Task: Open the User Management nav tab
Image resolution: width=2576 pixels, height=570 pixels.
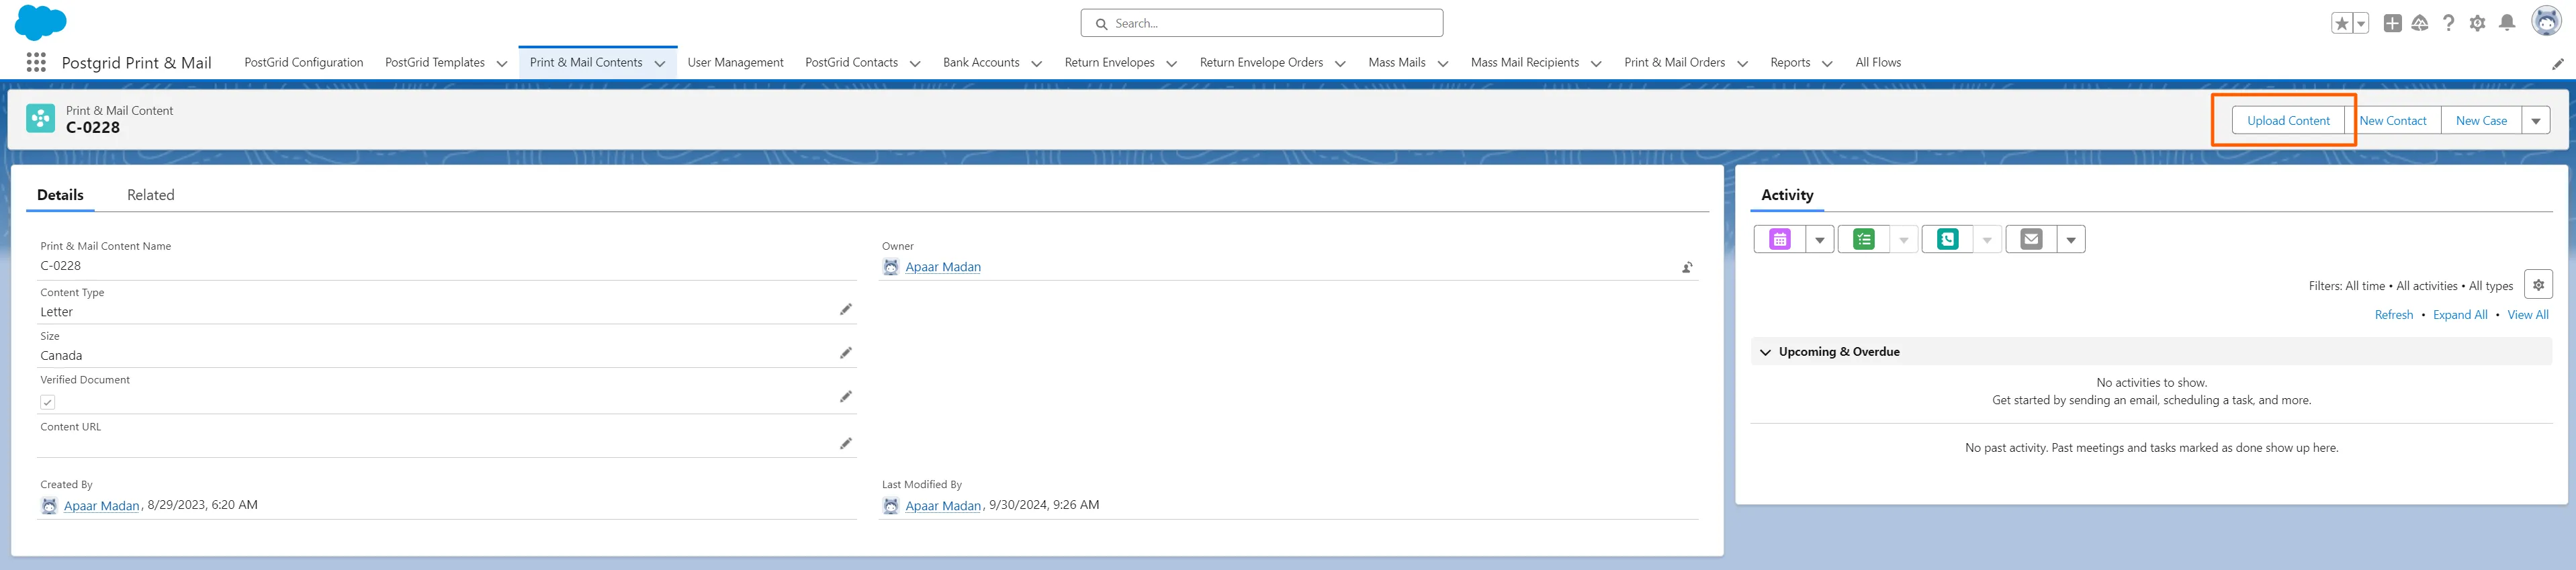Action: tap(735, 62)
